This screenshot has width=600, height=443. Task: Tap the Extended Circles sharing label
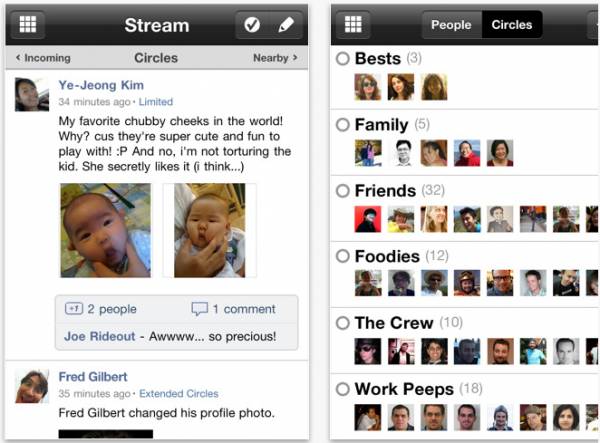point(179,394)
